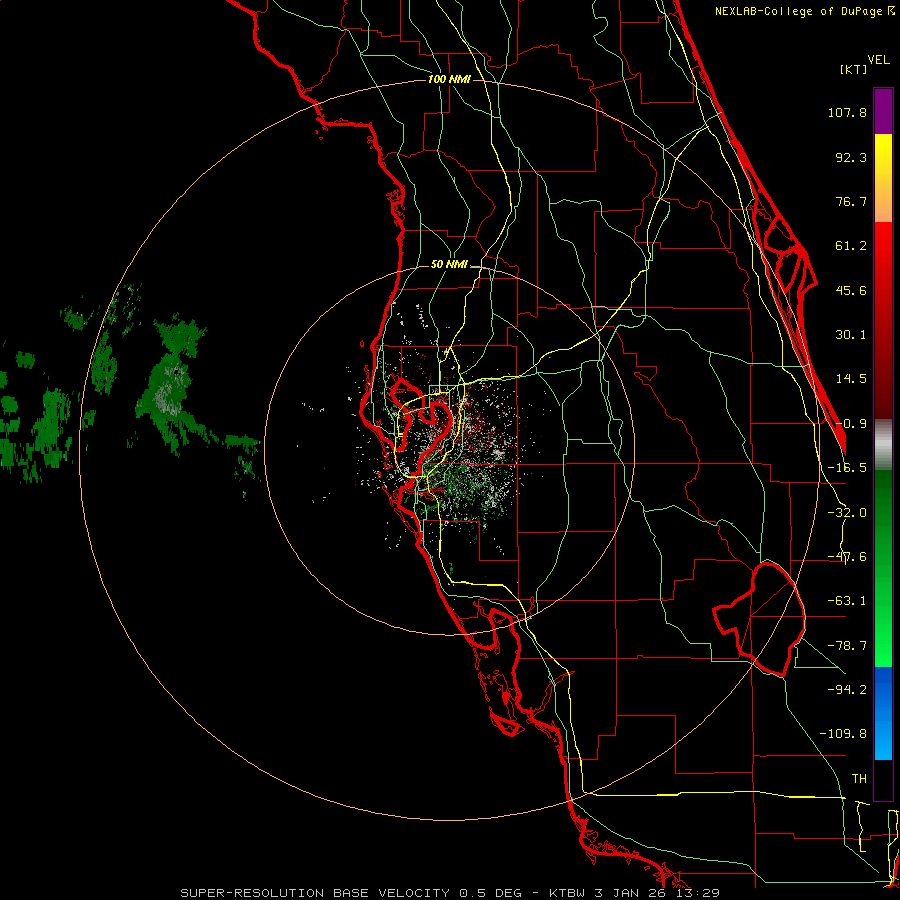Click the -47.6 velocity scale value
The width and height of the screenshot is (900, 900).
847,557
